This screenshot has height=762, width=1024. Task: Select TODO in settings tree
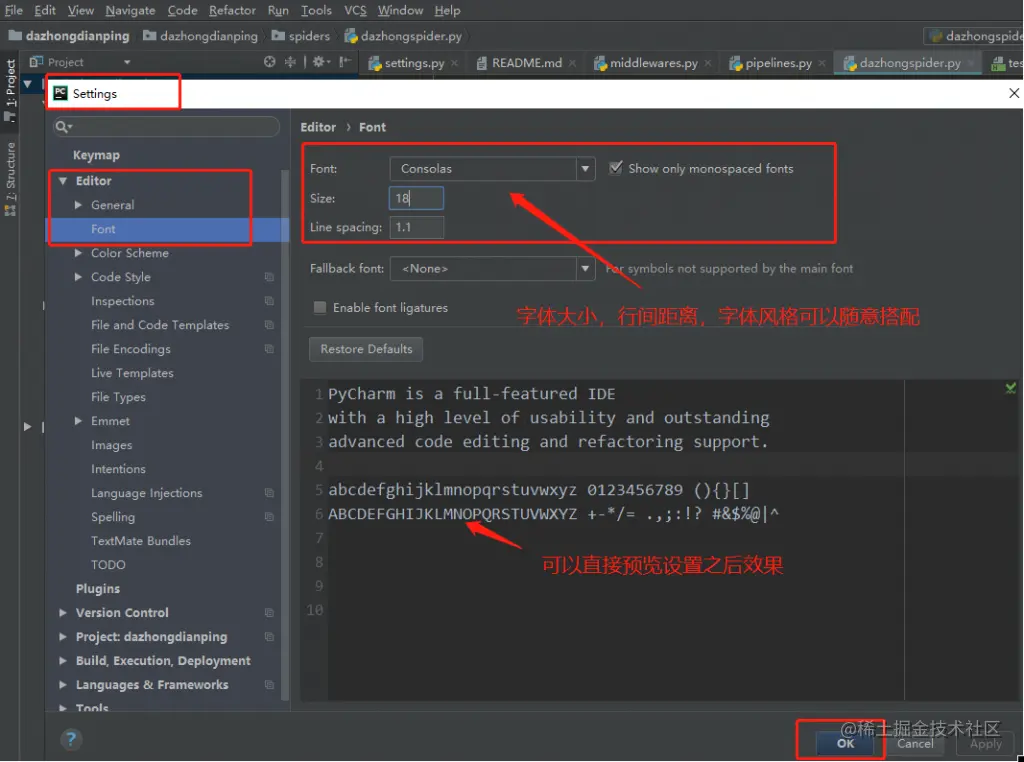click(x=108, y=565)
